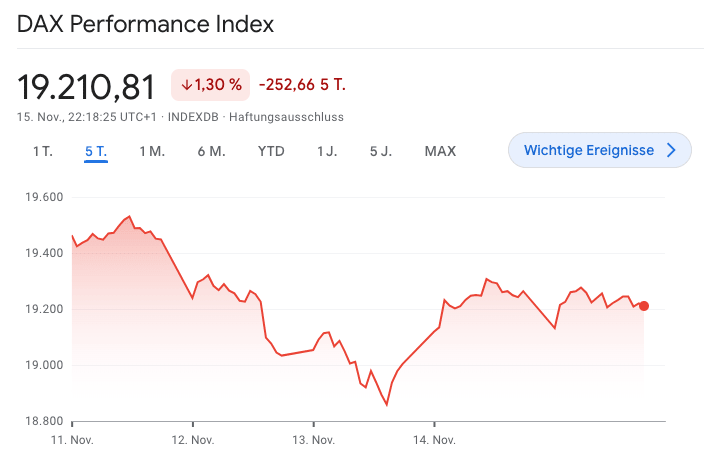
Task: Show the MAX chart range
Action: [440, 151]
